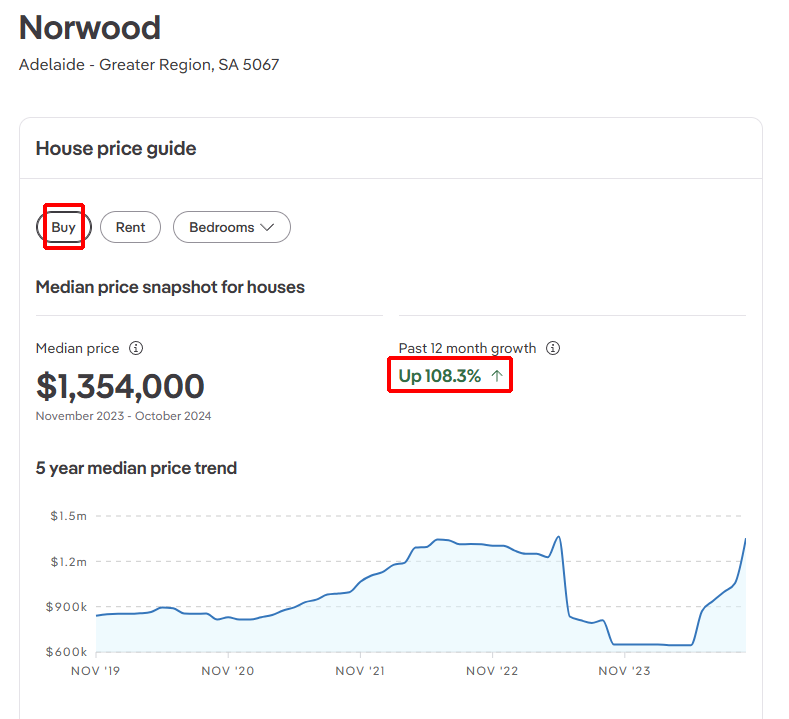Click the November 2023 - October 2024 date range
Image resolution: width=789 pixels, height=719 pixels.
tap(123, 416)
